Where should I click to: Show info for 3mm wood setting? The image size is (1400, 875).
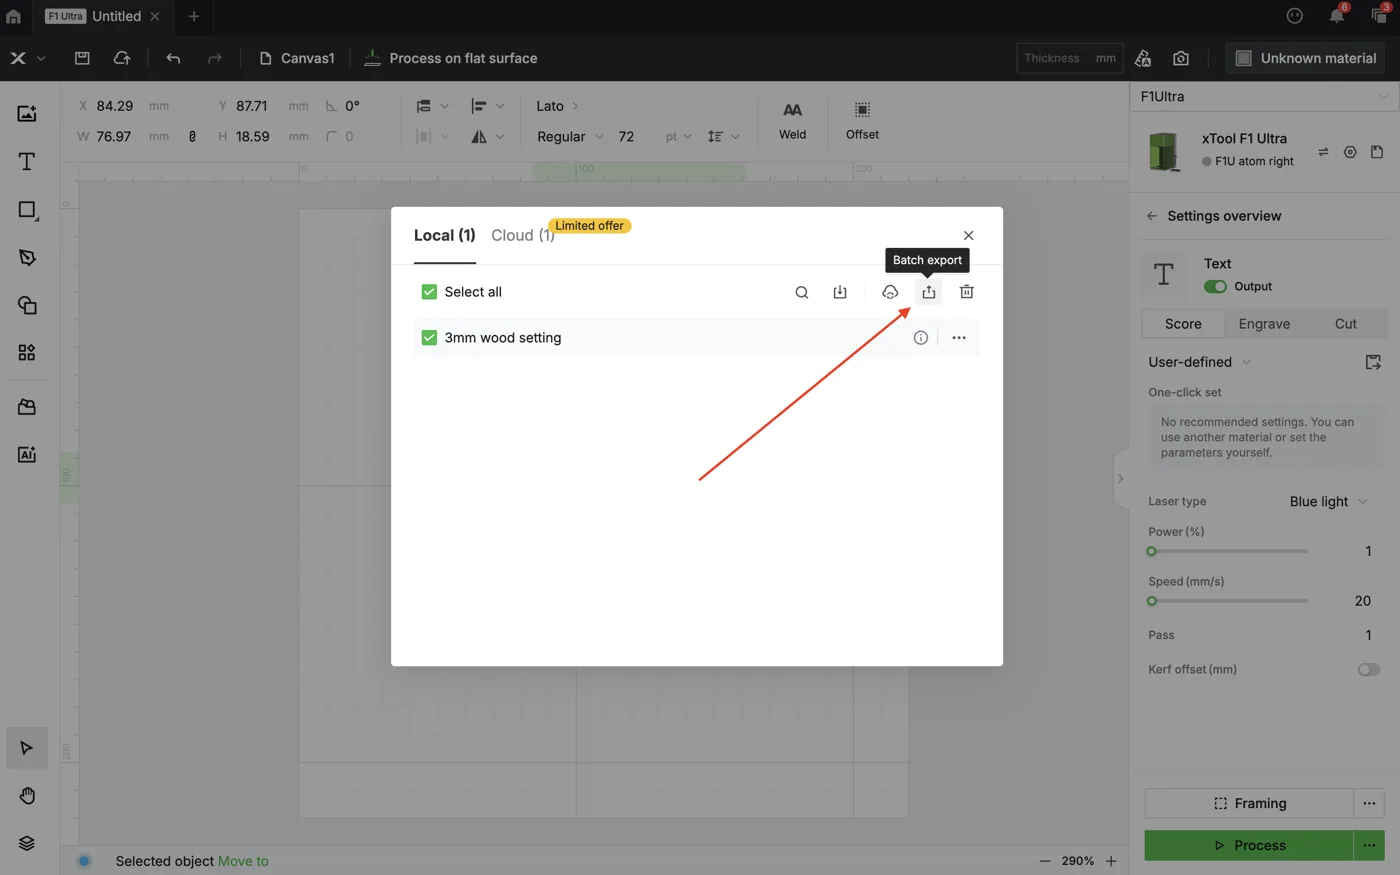(920, 338)
